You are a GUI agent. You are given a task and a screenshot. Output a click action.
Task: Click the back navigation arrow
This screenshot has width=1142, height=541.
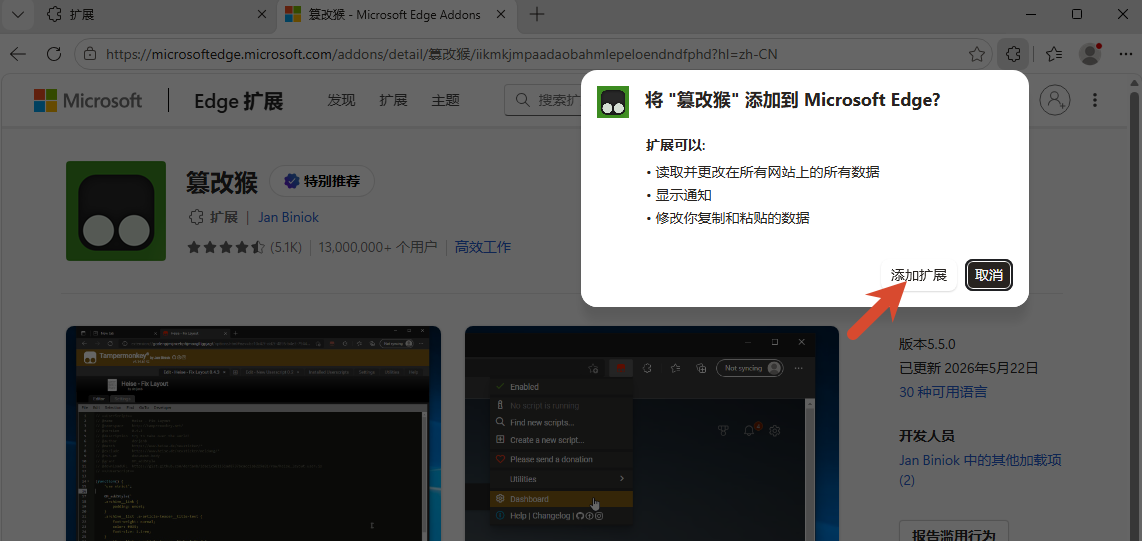point(17,54)
